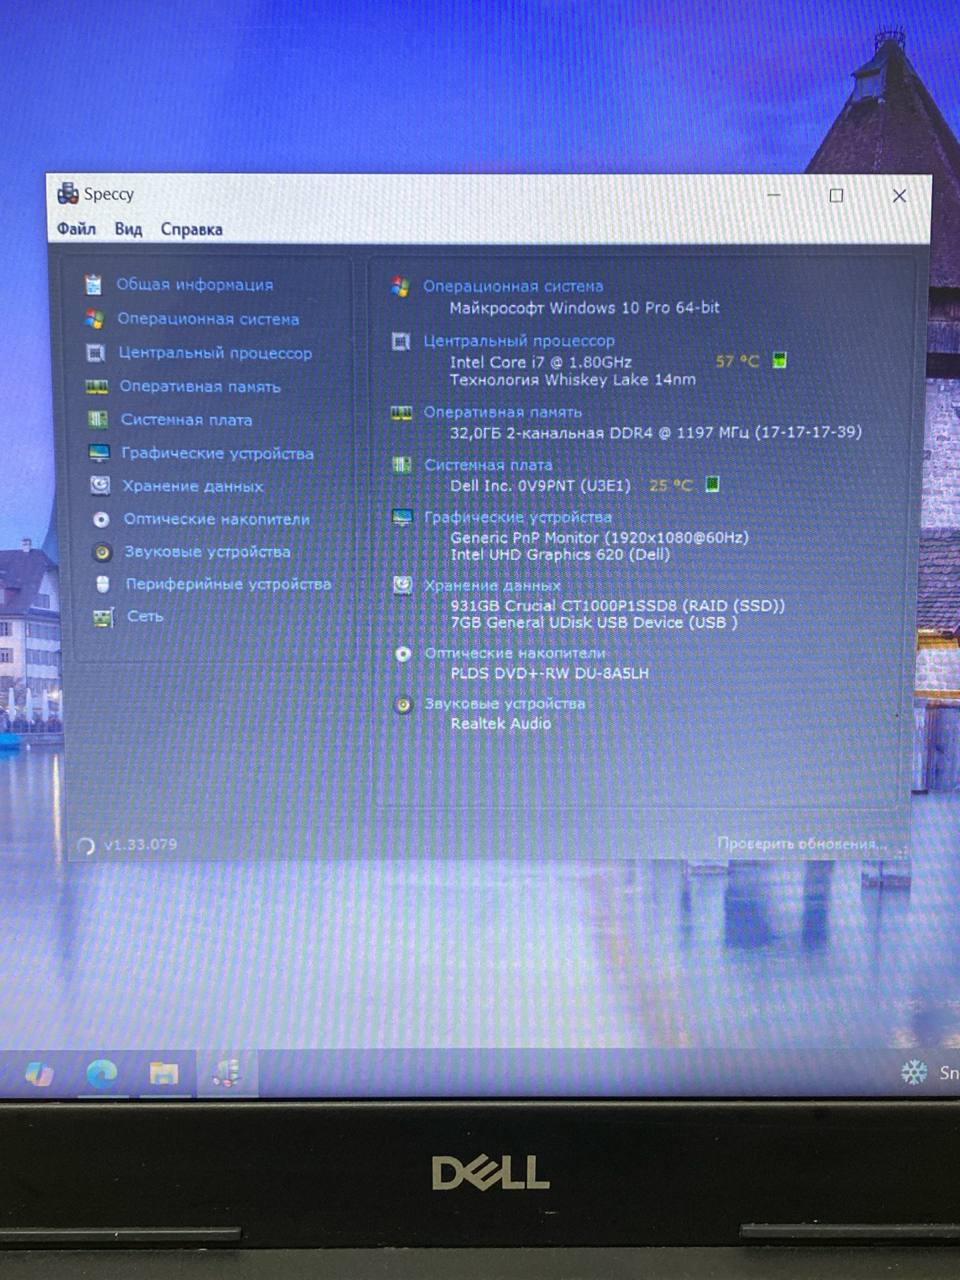Open Оптические накопители via disc icon
The width and height of the screenshot is (960, 1280).
(101, 519)
